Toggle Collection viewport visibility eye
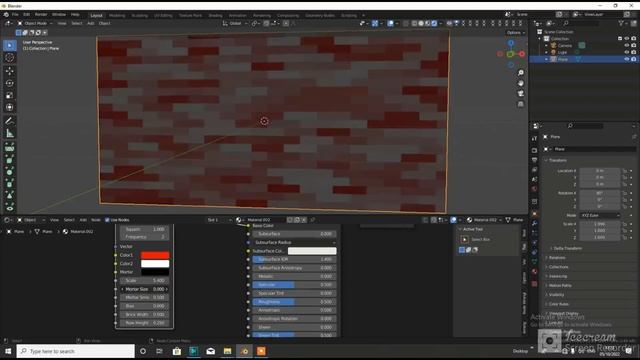The image size is (640, 360). point(627,38)
